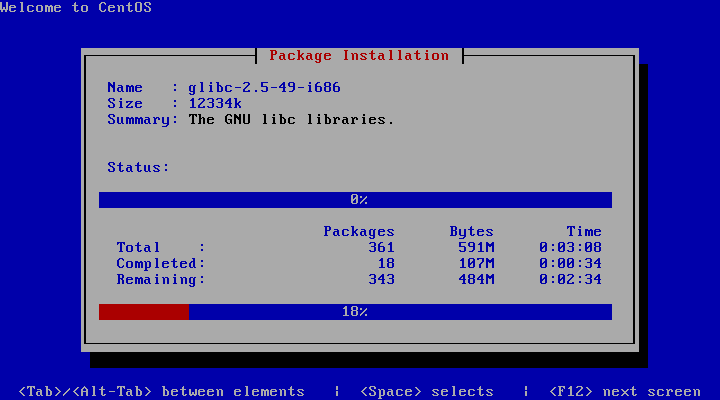Click the 0% package progress bar
The width and height of the screenshot is (720, 400).
click(355, 200)
